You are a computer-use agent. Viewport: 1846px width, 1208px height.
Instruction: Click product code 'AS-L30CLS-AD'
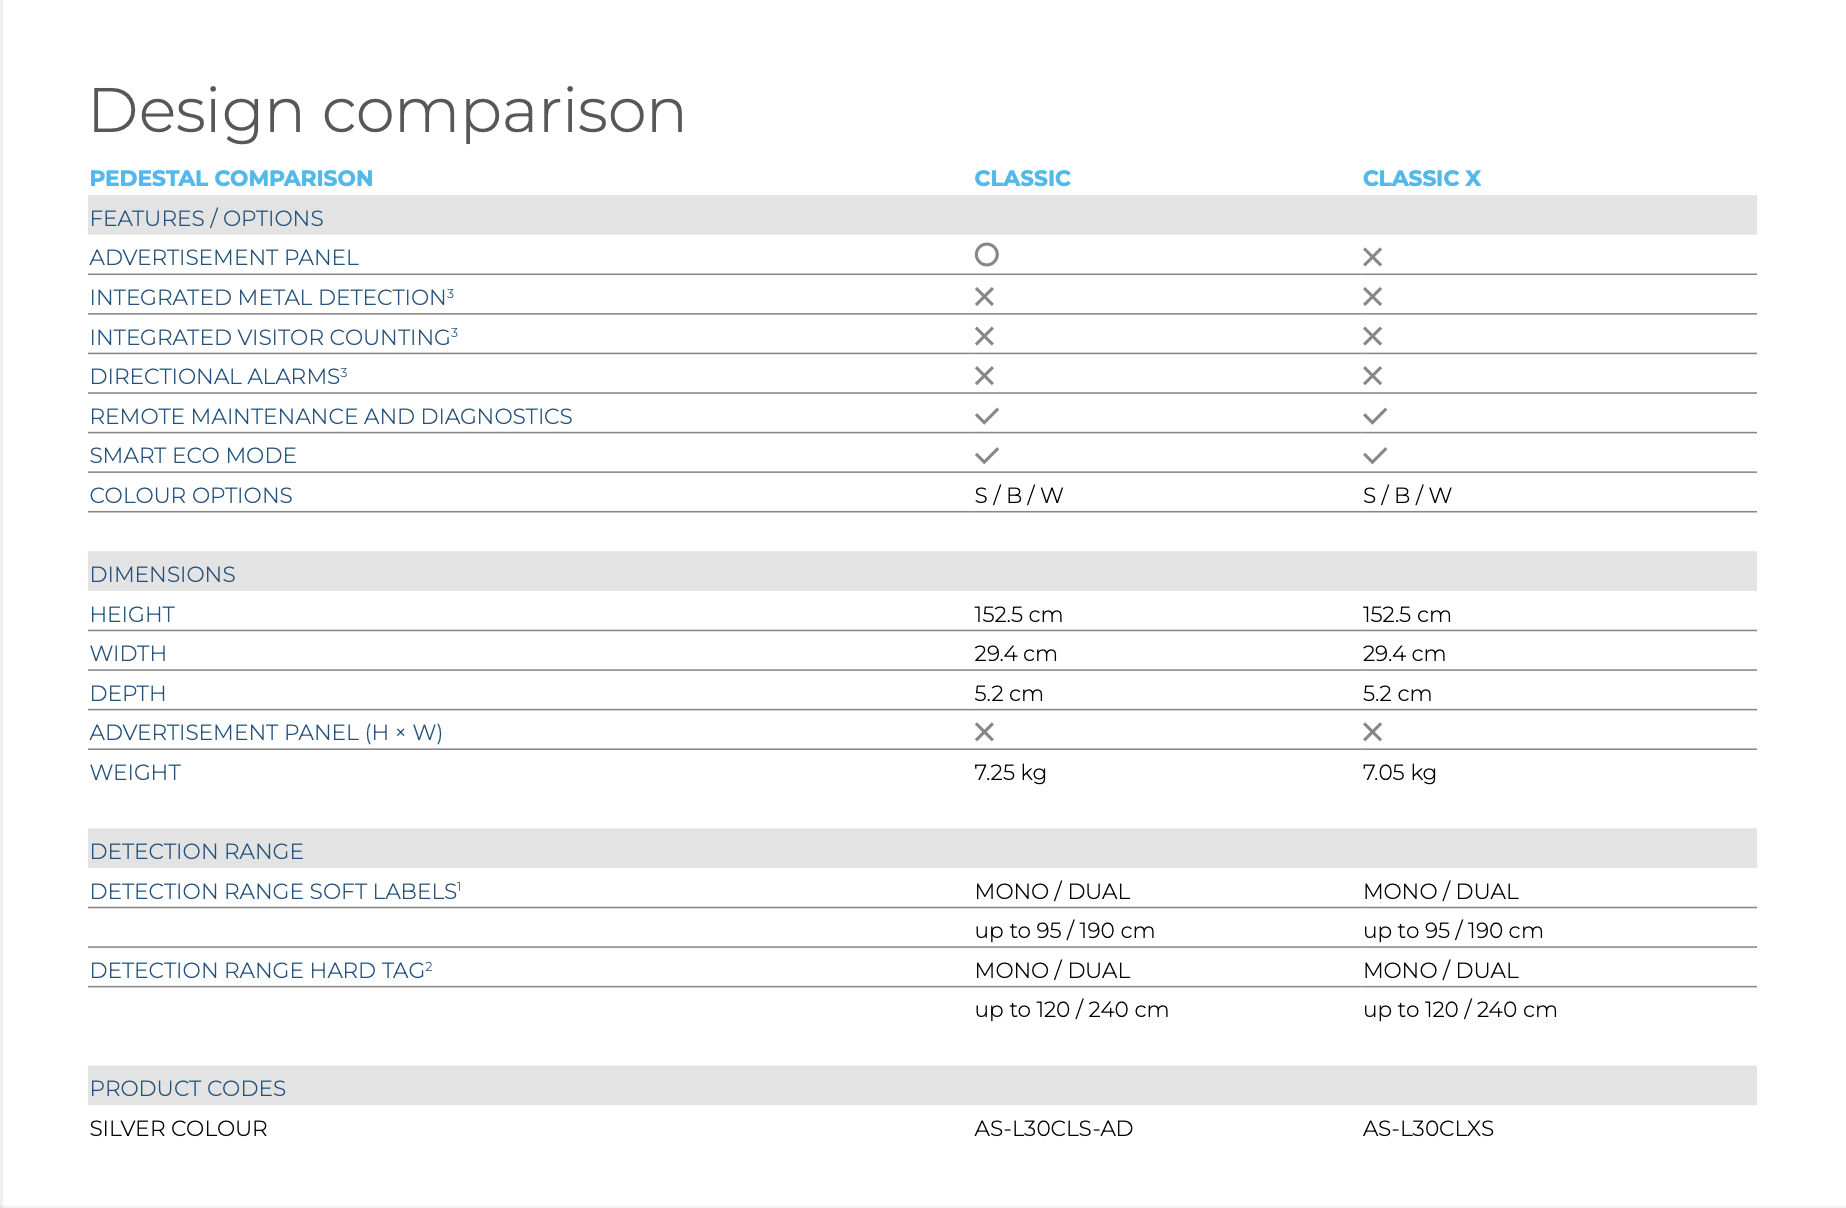pos(1053,1128)
